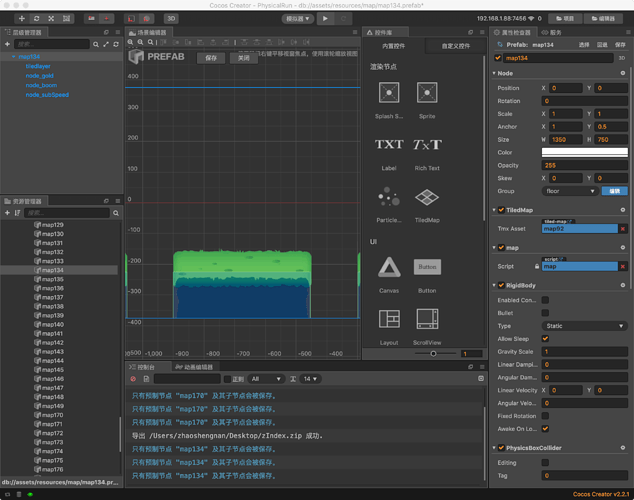
Task: Uncheck the Allow Sleep checkbox
Action: coord(545,339)
